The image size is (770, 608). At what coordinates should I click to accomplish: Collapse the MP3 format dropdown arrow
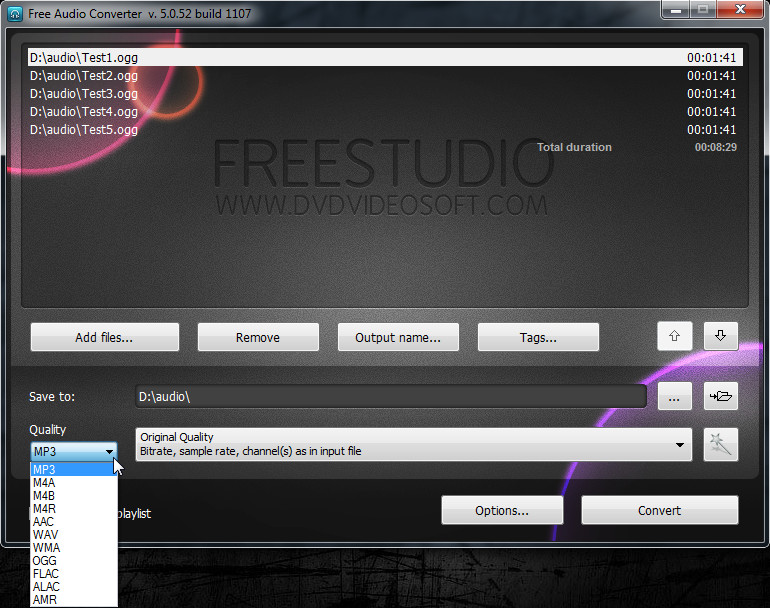point(109,451)
